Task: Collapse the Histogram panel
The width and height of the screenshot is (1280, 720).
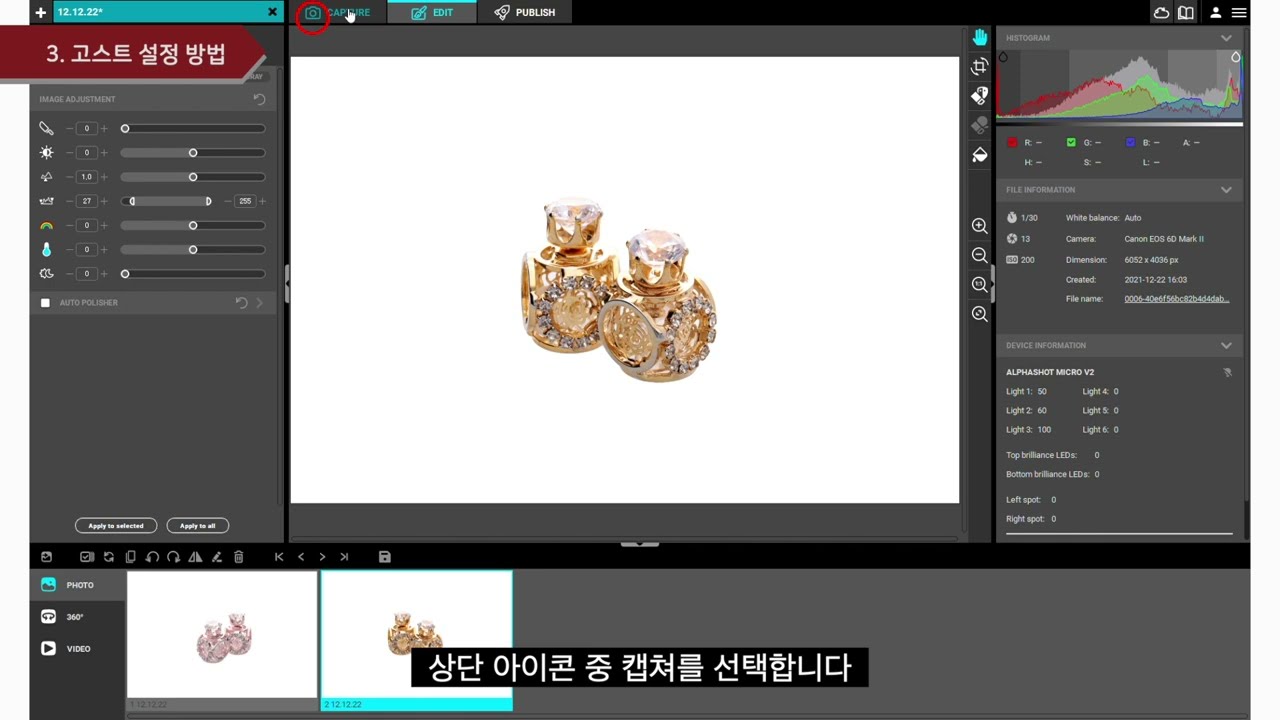Action: pyautogui.click(x=1226, y=38)
